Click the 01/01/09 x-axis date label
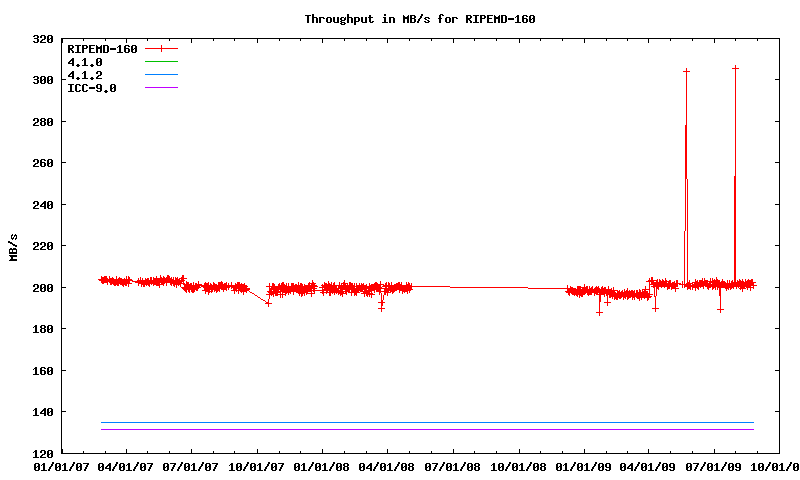800x480 pixels. coord(583,465)
